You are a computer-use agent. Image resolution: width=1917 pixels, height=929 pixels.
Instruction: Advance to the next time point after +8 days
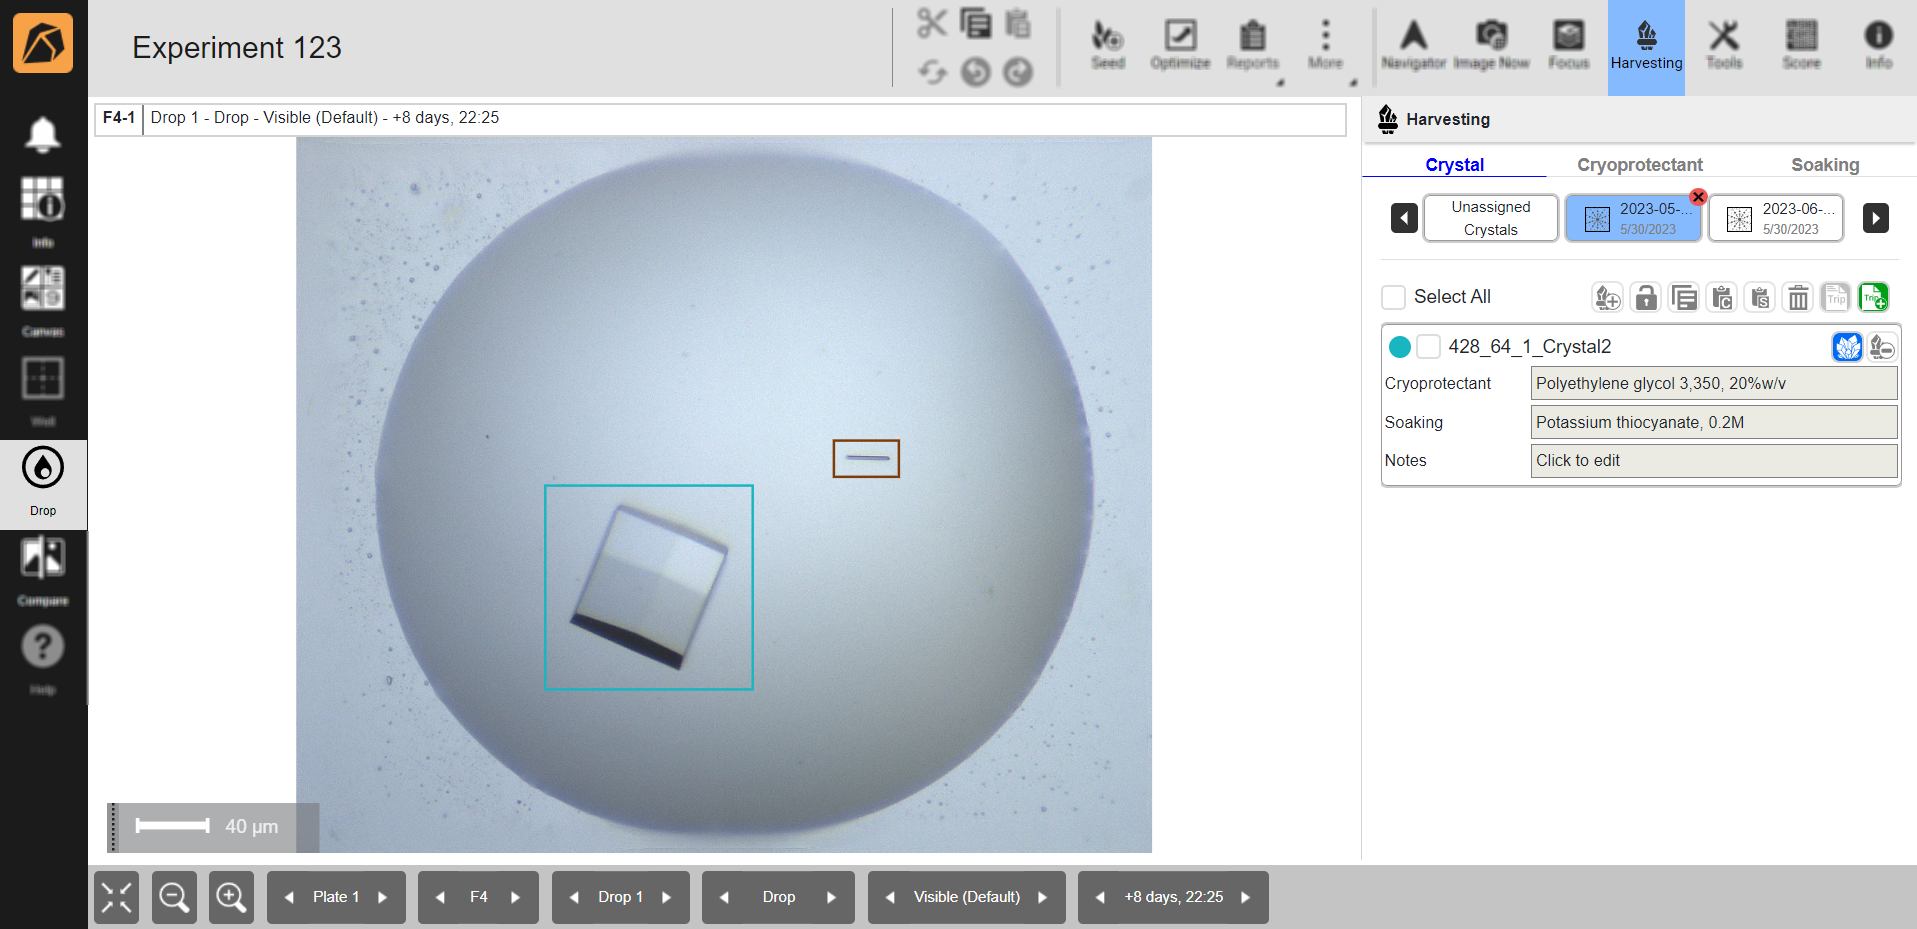1246,897
